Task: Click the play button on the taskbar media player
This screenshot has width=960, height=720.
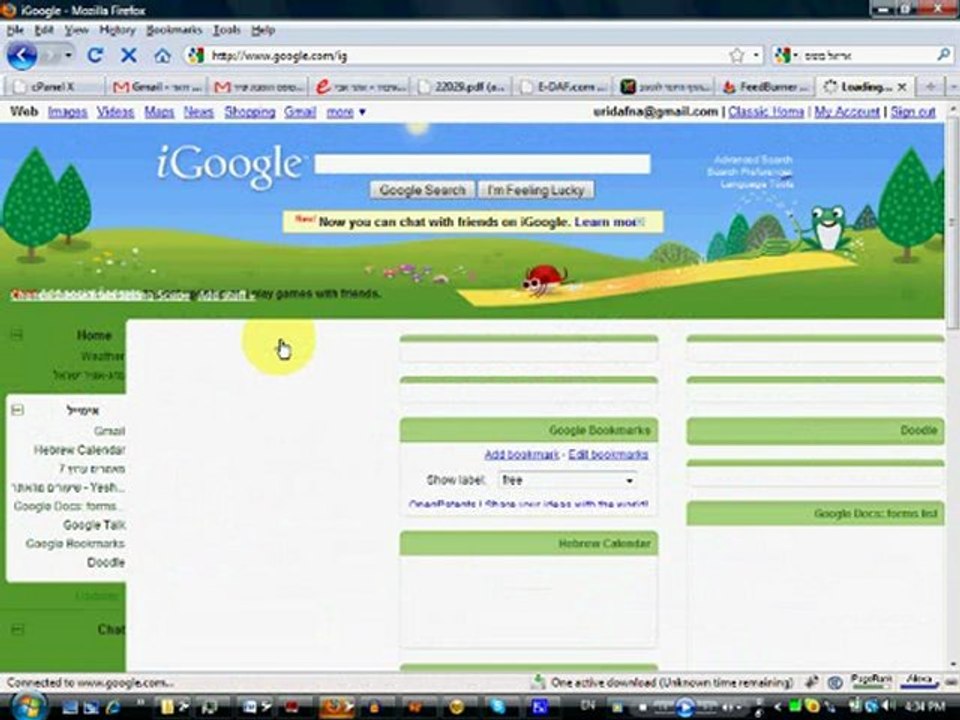Action: pos(686,708)
